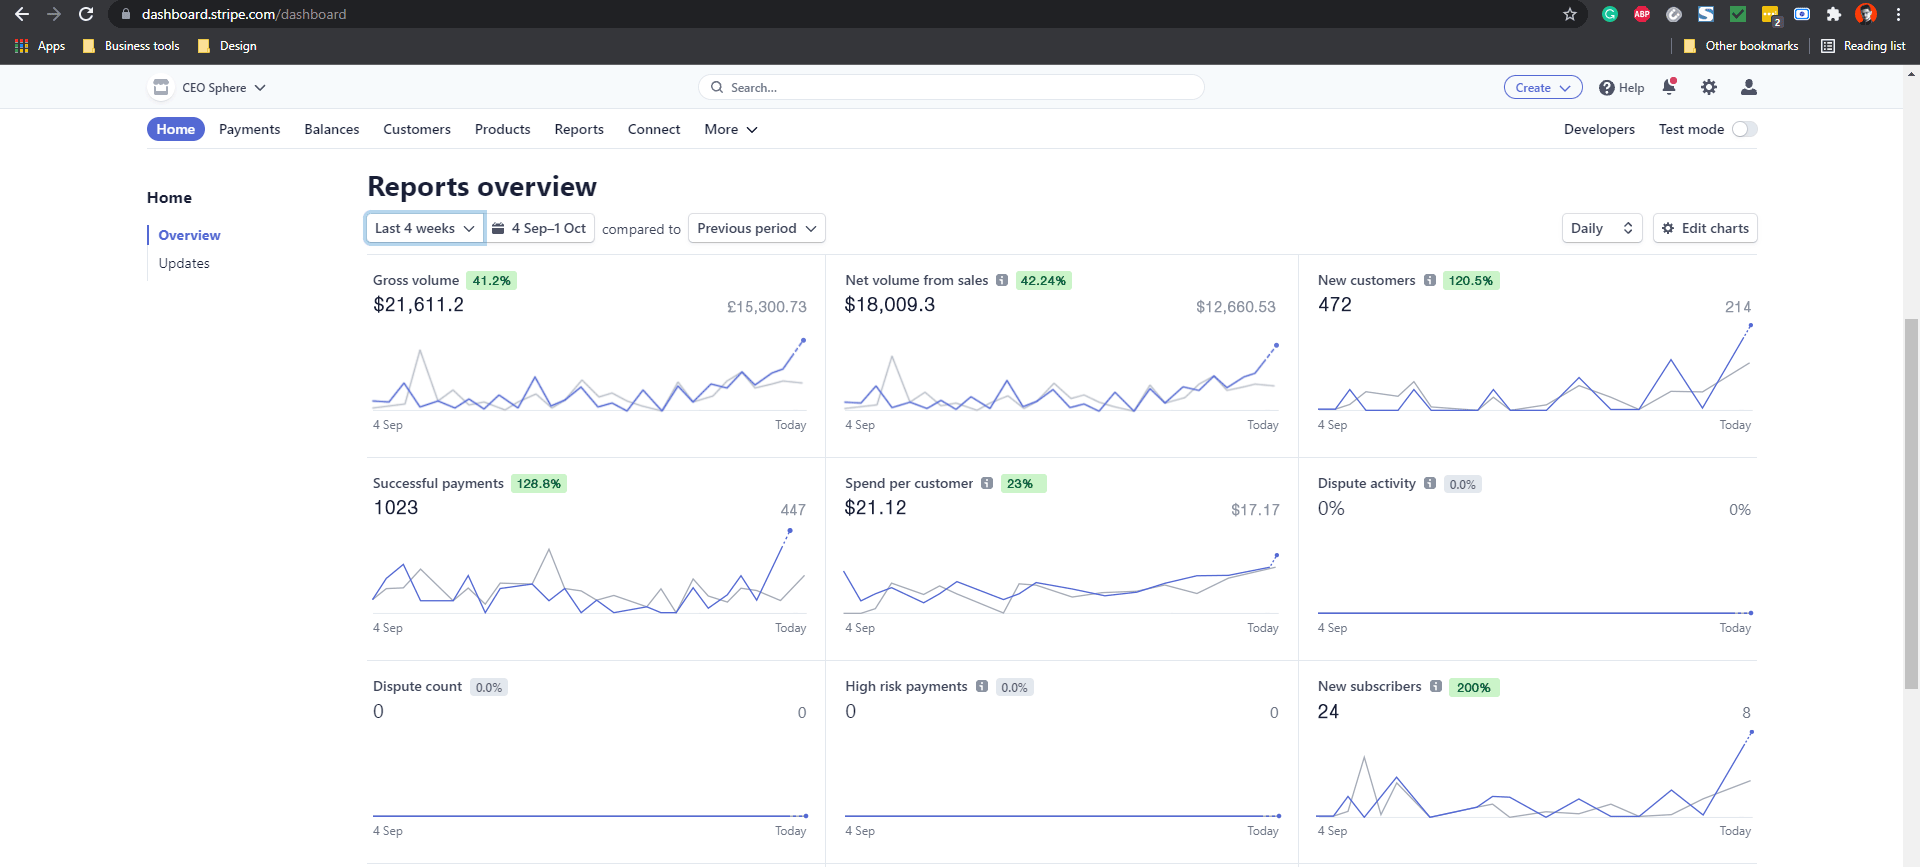The height and width of the screenshot is (867, 1920).
Task: Click the Edit charts button
Action: point(1705,228)
